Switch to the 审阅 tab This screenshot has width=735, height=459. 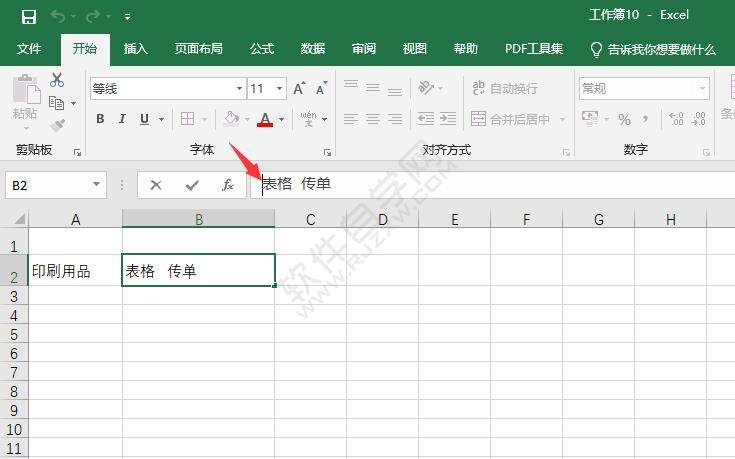click(x=364, y=49)
